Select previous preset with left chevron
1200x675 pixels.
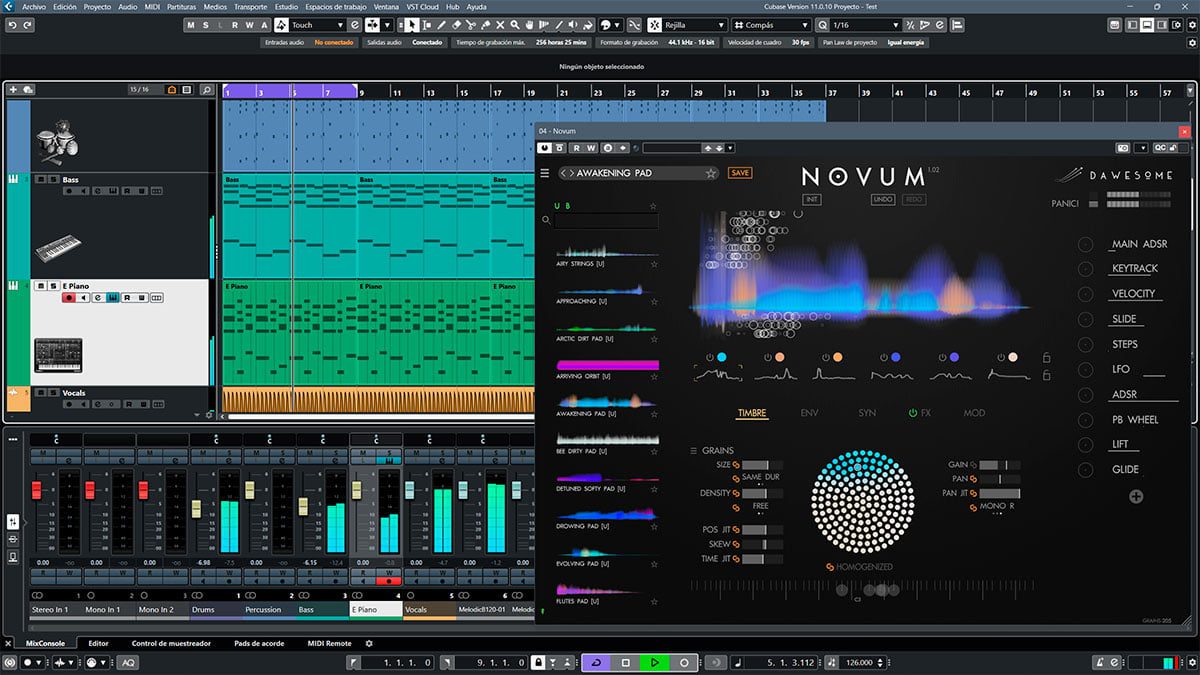click(564, 173)
